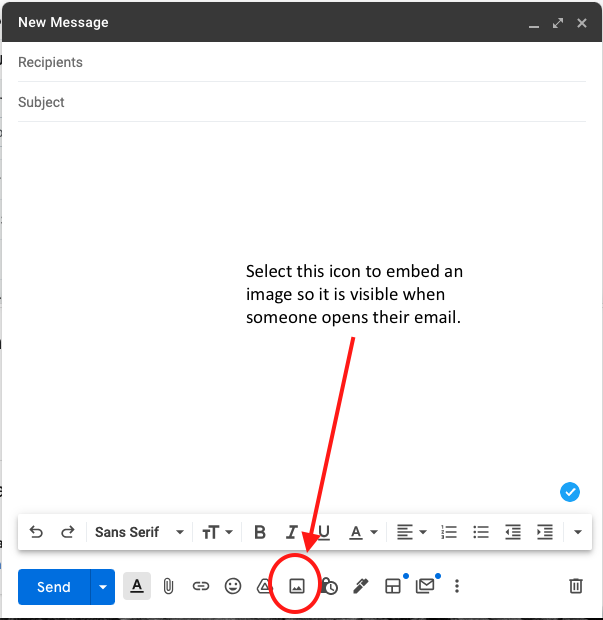Open the text alignment dropdown
Image resolution: width=603 pixels, height=620 pixels.
411,532
